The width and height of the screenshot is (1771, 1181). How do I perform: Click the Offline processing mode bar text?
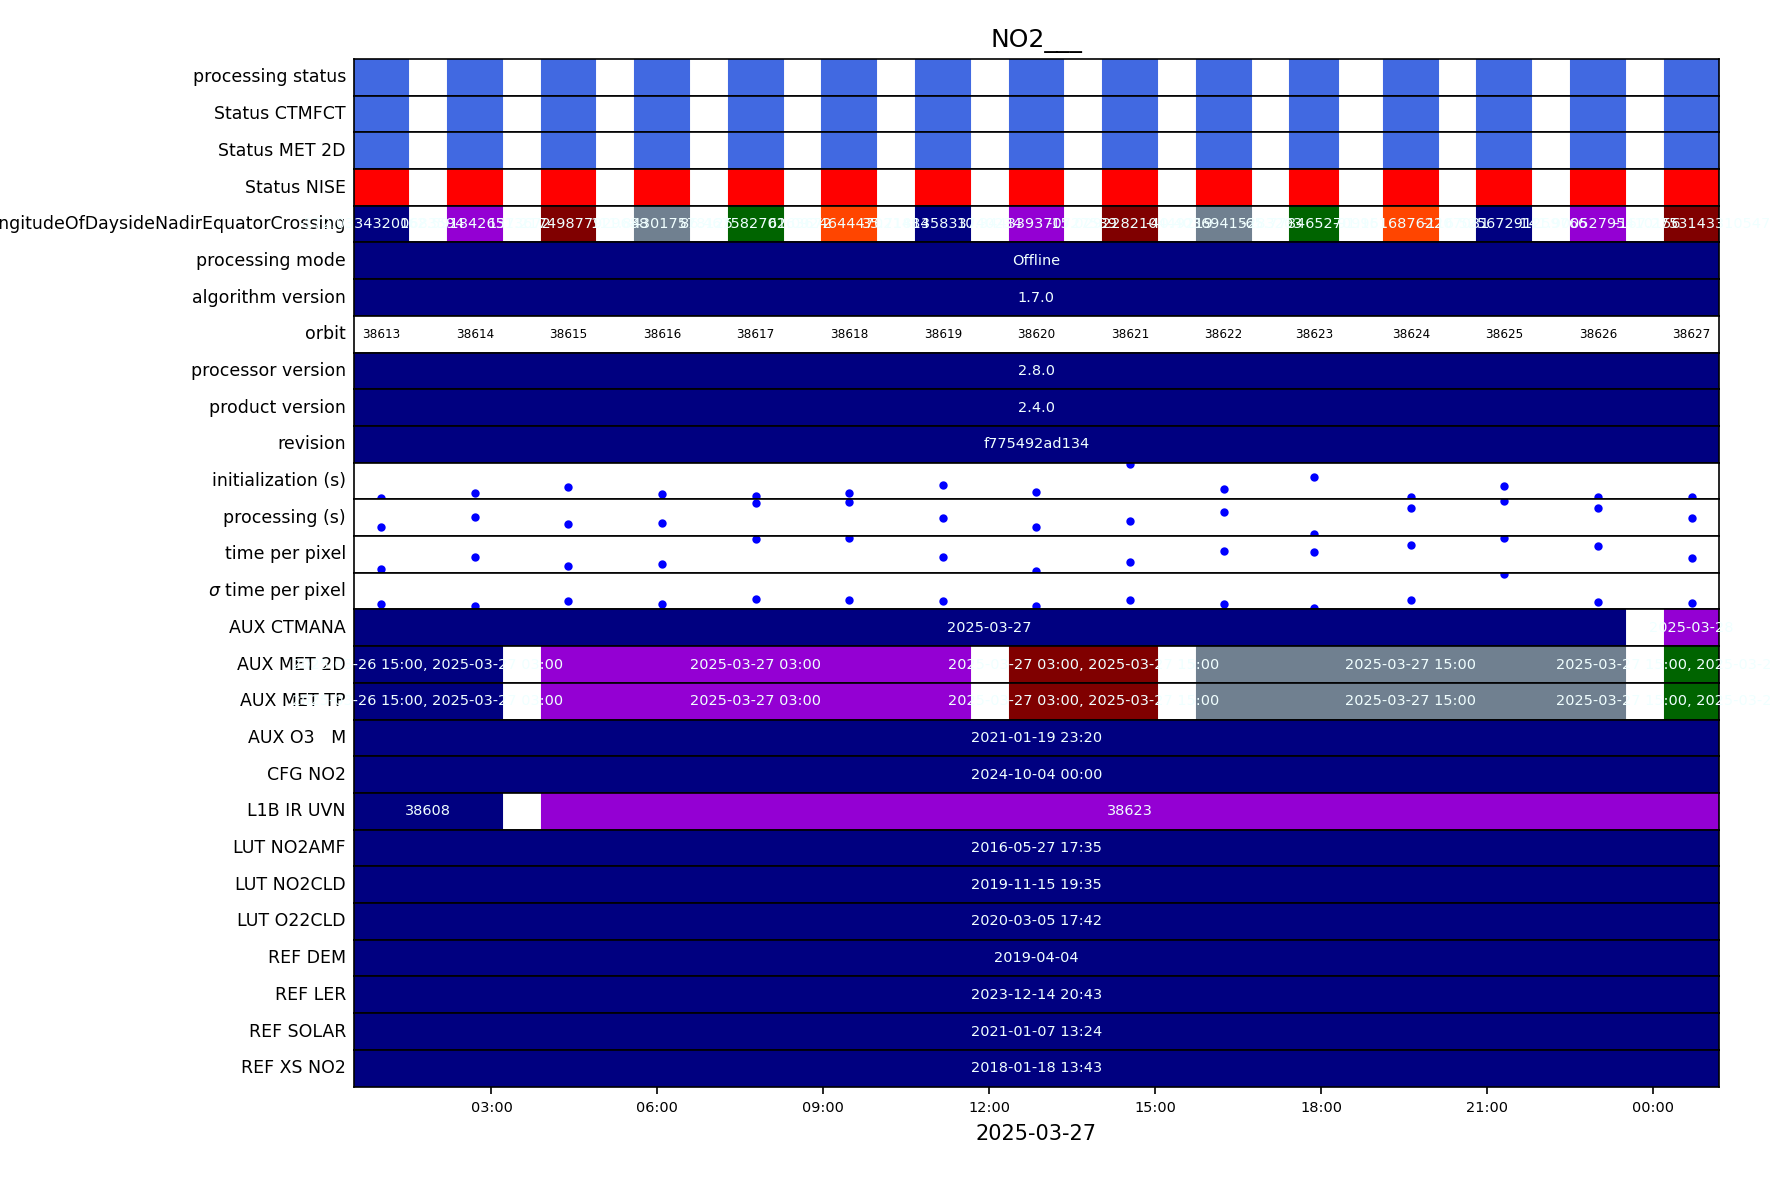[x=1036, y=260]
